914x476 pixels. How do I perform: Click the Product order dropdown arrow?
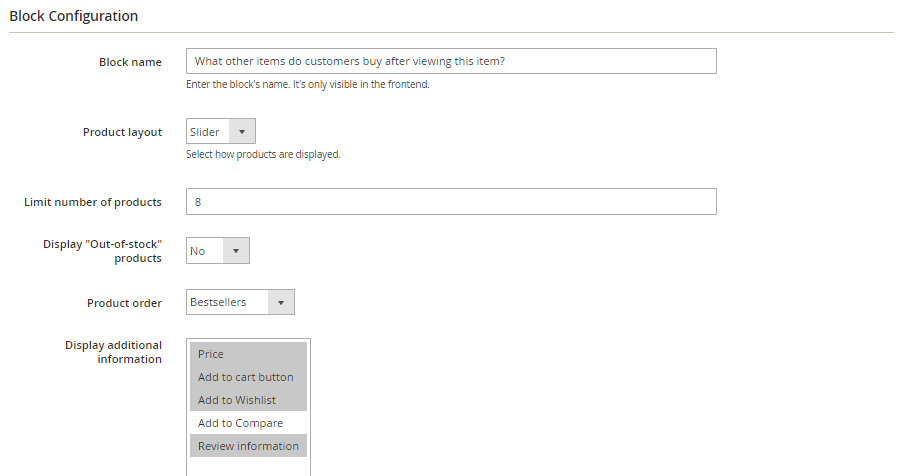click(x=281, y=302)
